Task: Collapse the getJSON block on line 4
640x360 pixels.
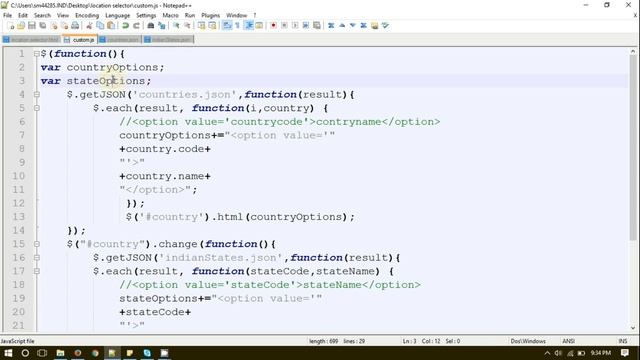Action: [x=37, y=95]
